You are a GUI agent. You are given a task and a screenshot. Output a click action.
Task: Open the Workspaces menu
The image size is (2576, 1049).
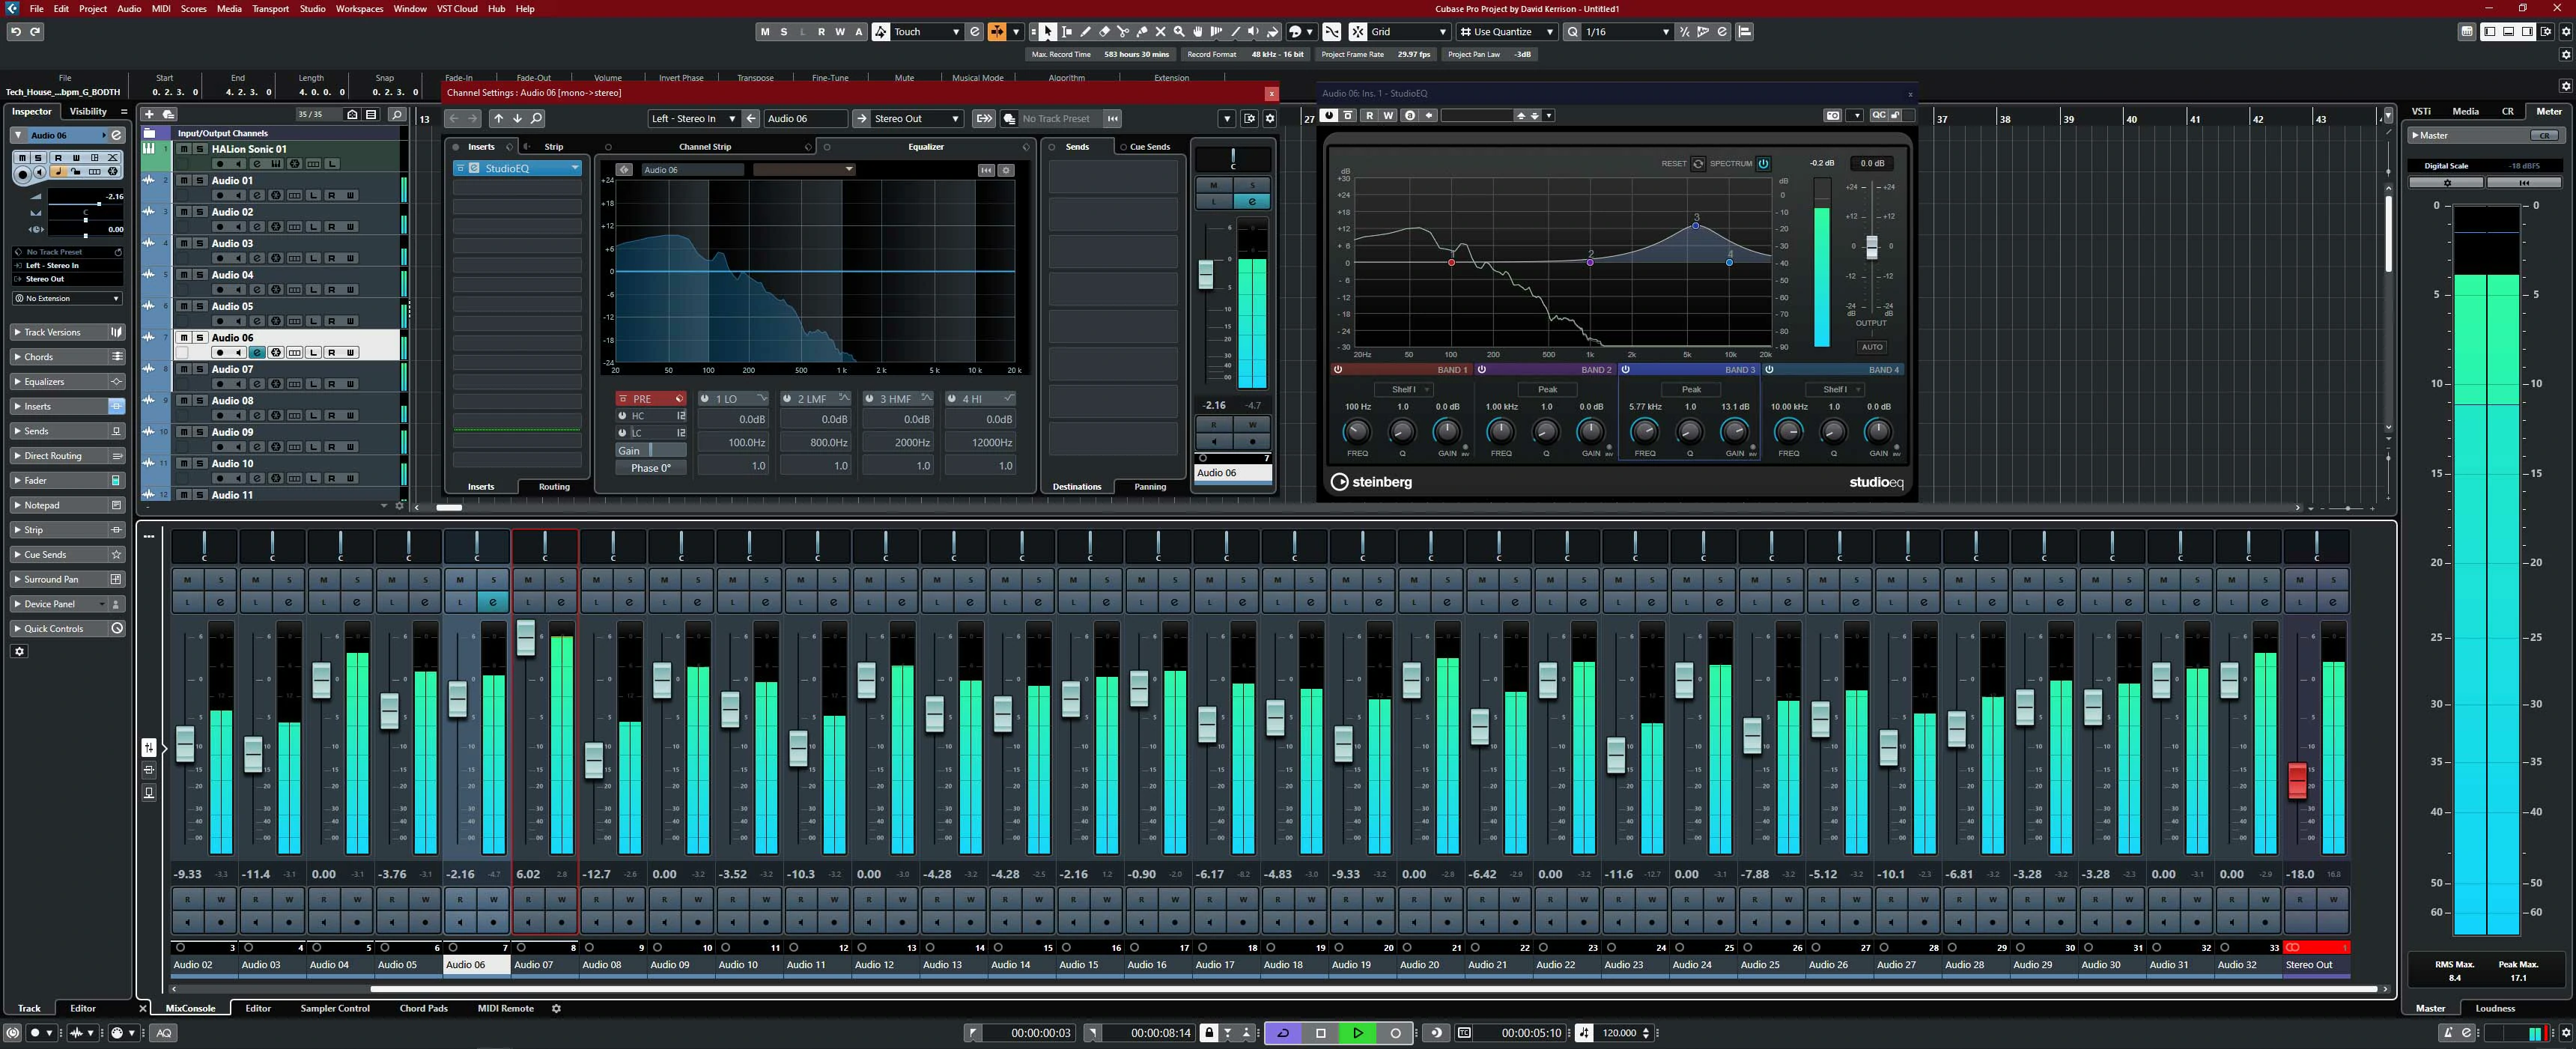coord(359,8)
